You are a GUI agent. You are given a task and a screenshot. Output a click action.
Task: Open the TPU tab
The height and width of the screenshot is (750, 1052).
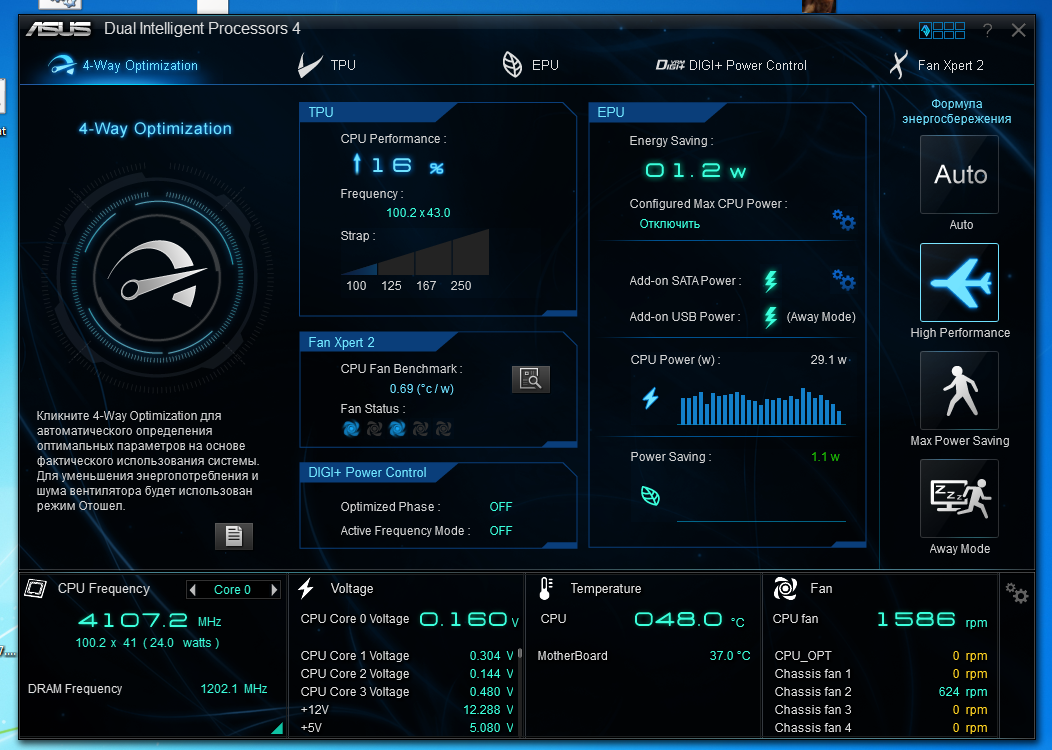point(327,65)
